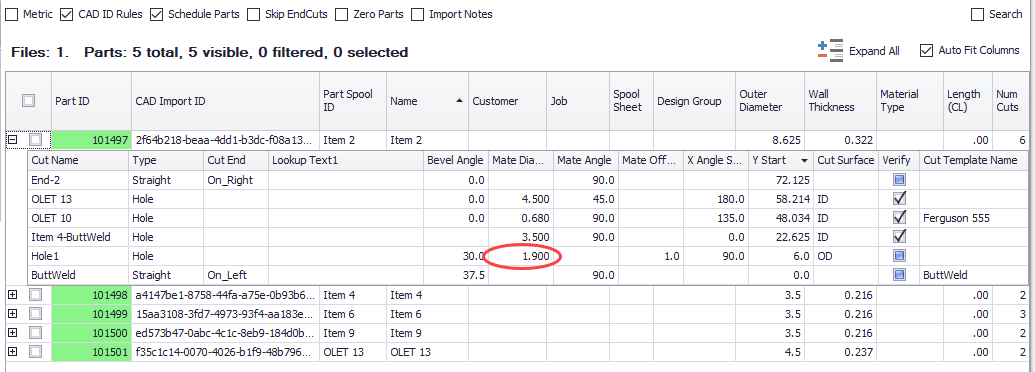
Task: Click Cut Surface sub-table header
Action: 847,160
